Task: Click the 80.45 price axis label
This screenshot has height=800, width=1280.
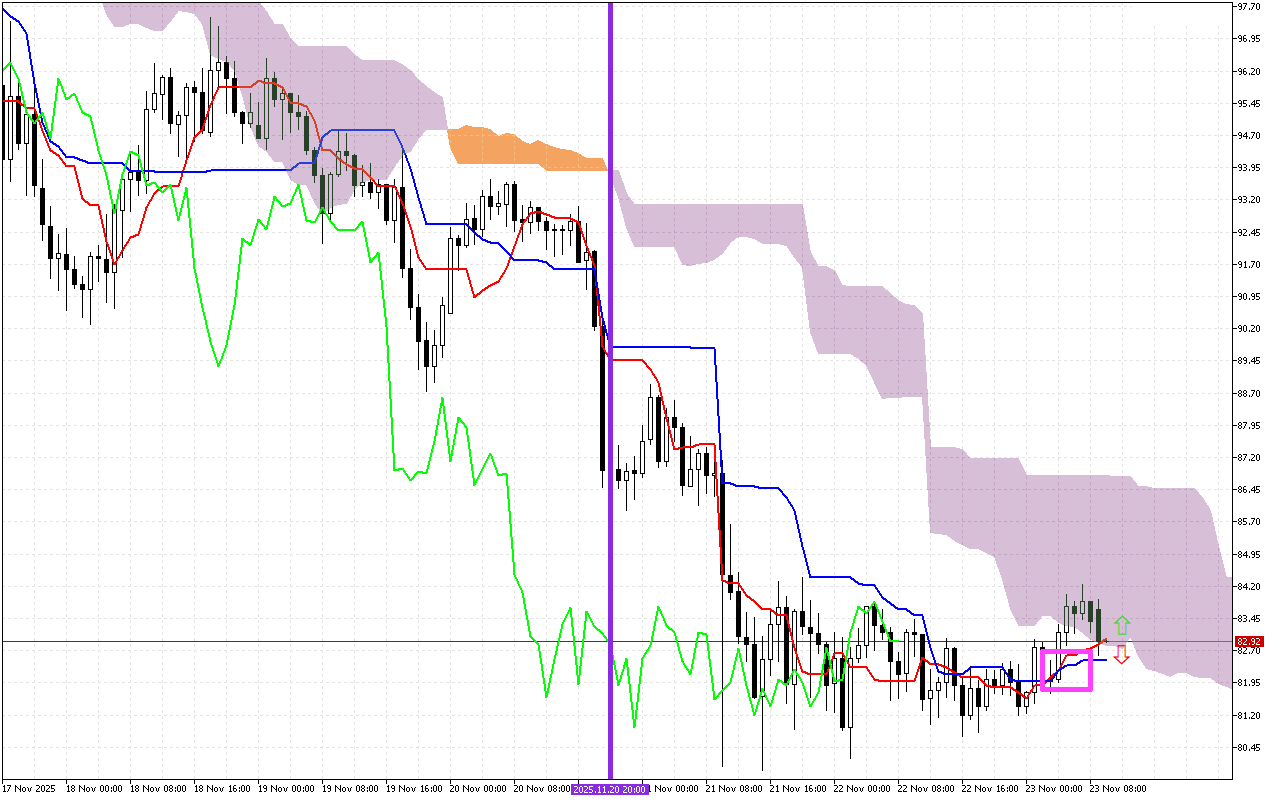Action: point(1248,747)
